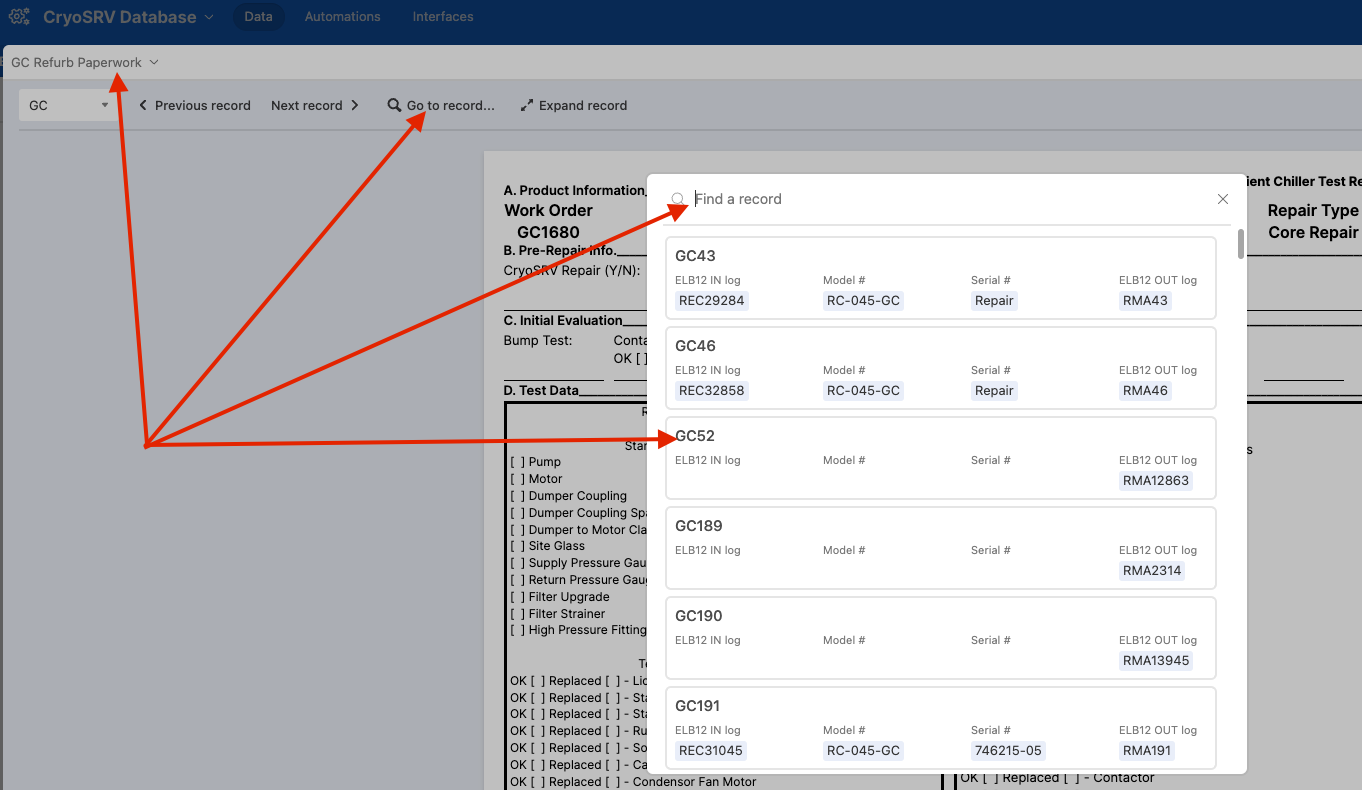Click the Pump checkbox bracket
The image size is (1362, 790).
517,462
